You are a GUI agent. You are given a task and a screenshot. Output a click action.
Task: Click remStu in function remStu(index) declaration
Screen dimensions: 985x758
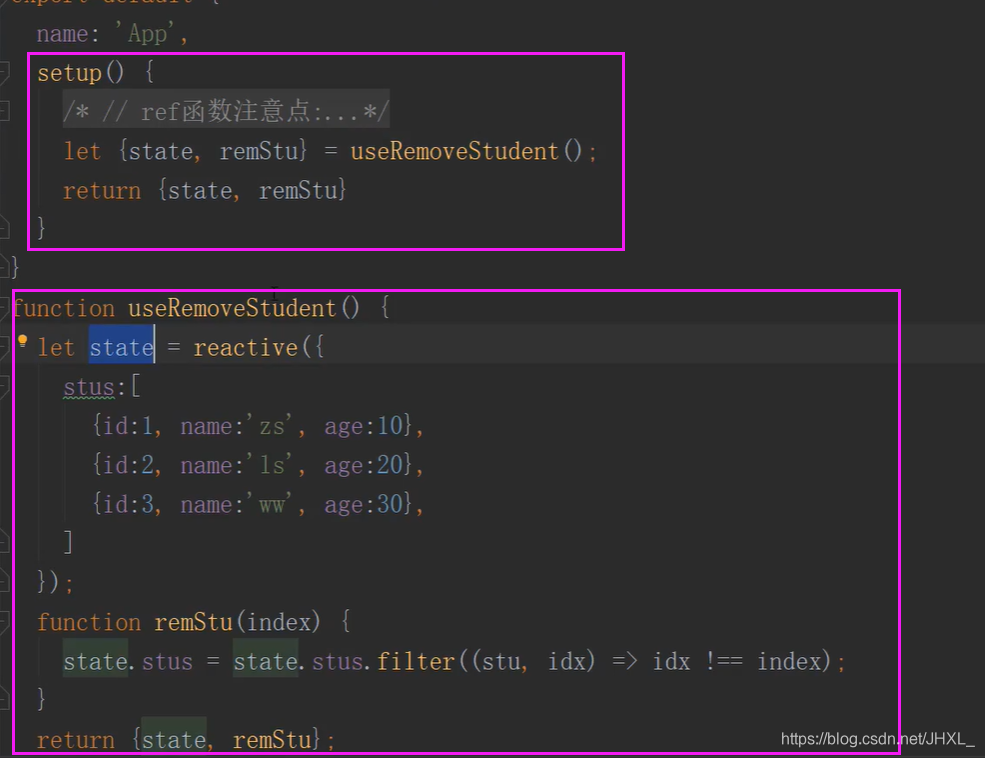(193, 622)
